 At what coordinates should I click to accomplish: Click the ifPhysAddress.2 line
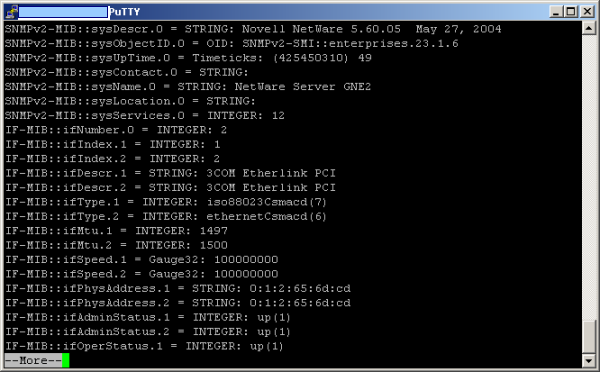click(178, 303)
